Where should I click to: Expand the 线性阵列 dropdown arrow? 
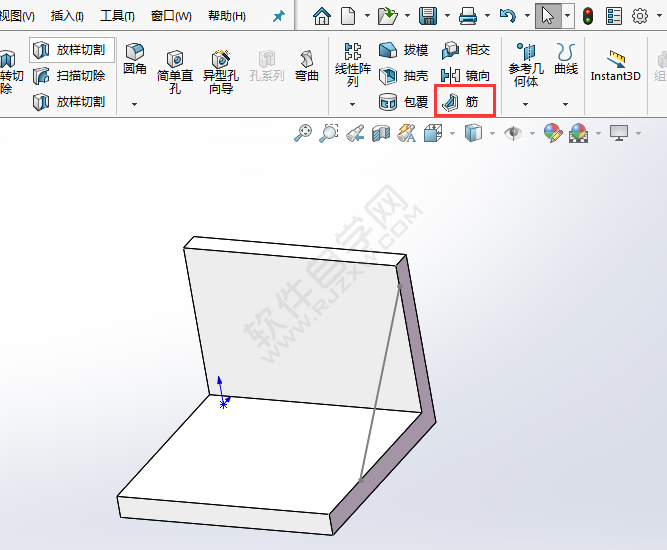[352, 104]
